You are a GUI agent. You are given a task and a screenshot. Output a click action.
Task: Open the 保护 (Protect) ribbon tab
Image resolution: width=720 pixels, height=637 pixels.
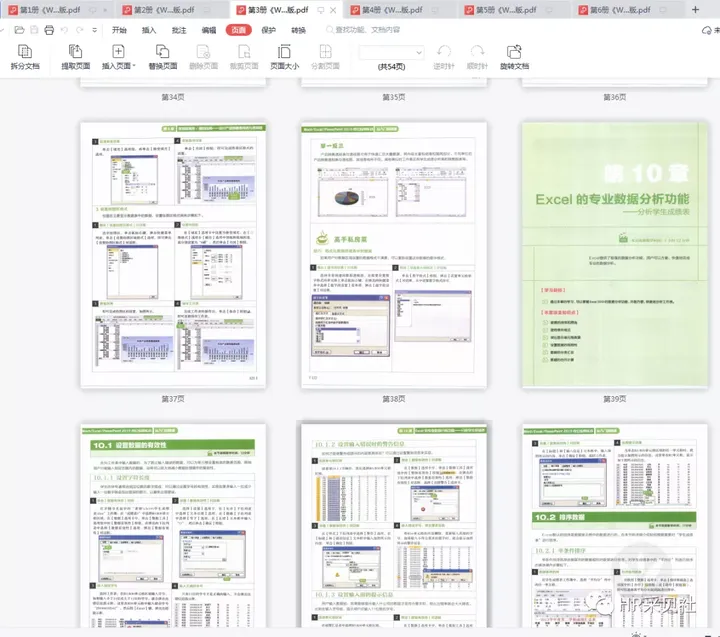click(268, 30)
